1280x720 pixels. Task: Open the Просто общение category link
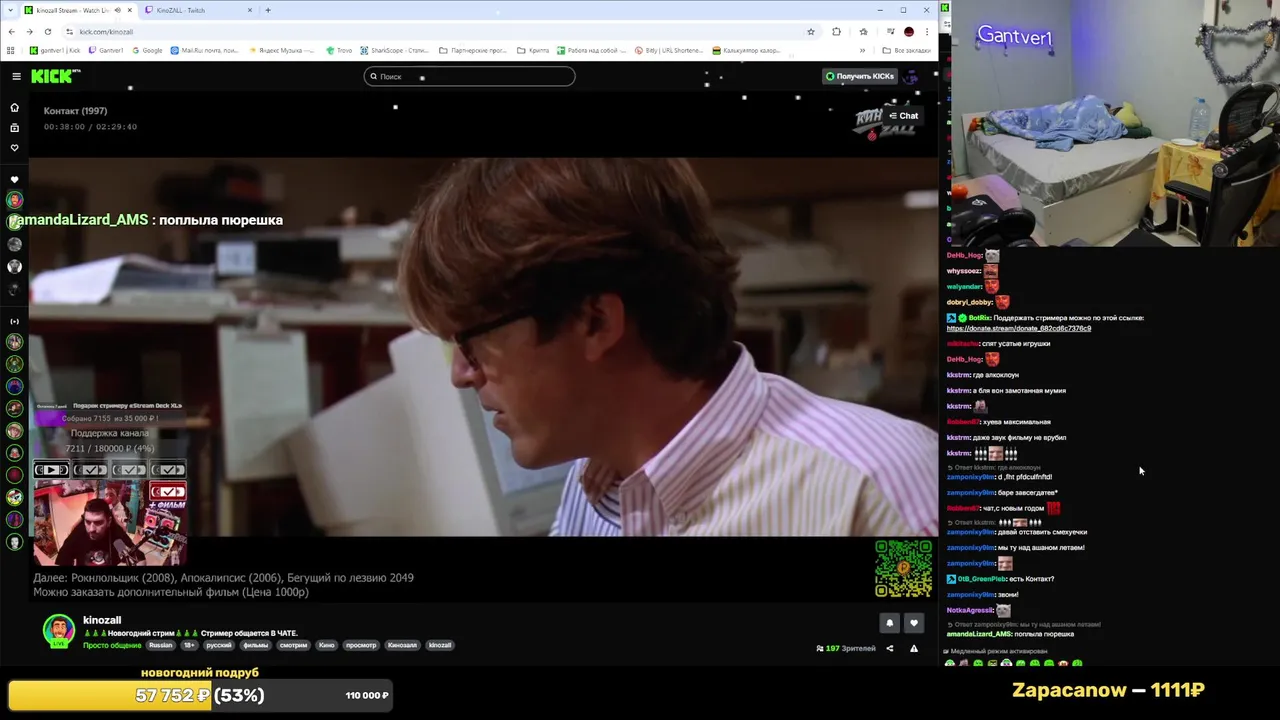tap(112, 645)
